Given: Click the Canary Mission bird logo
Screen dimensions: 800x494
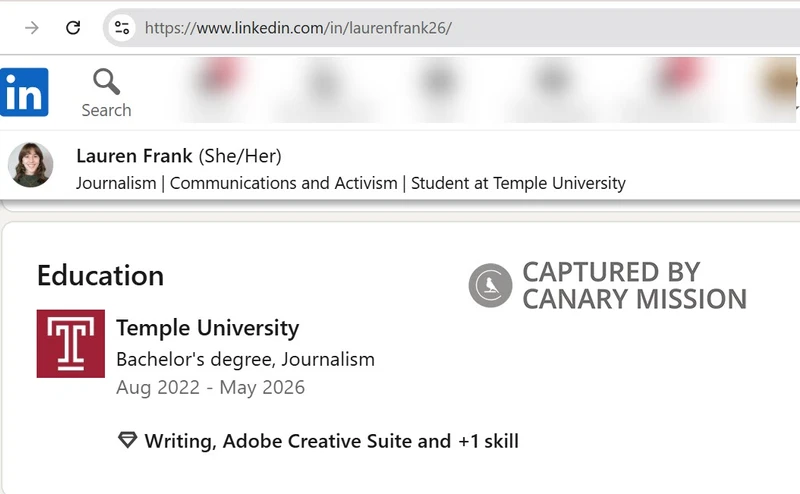Looking at the screenshot, I should coord(490,285).
